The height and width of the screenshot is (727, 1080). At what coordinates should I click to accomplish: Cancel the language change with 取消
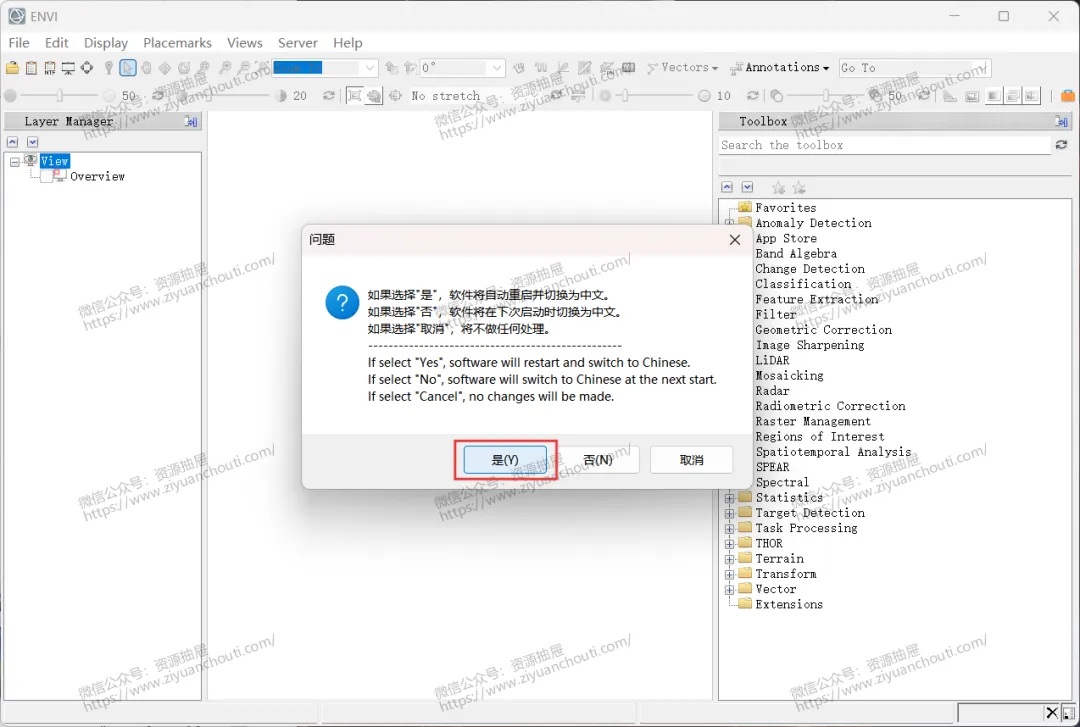(x=692, y=460)
